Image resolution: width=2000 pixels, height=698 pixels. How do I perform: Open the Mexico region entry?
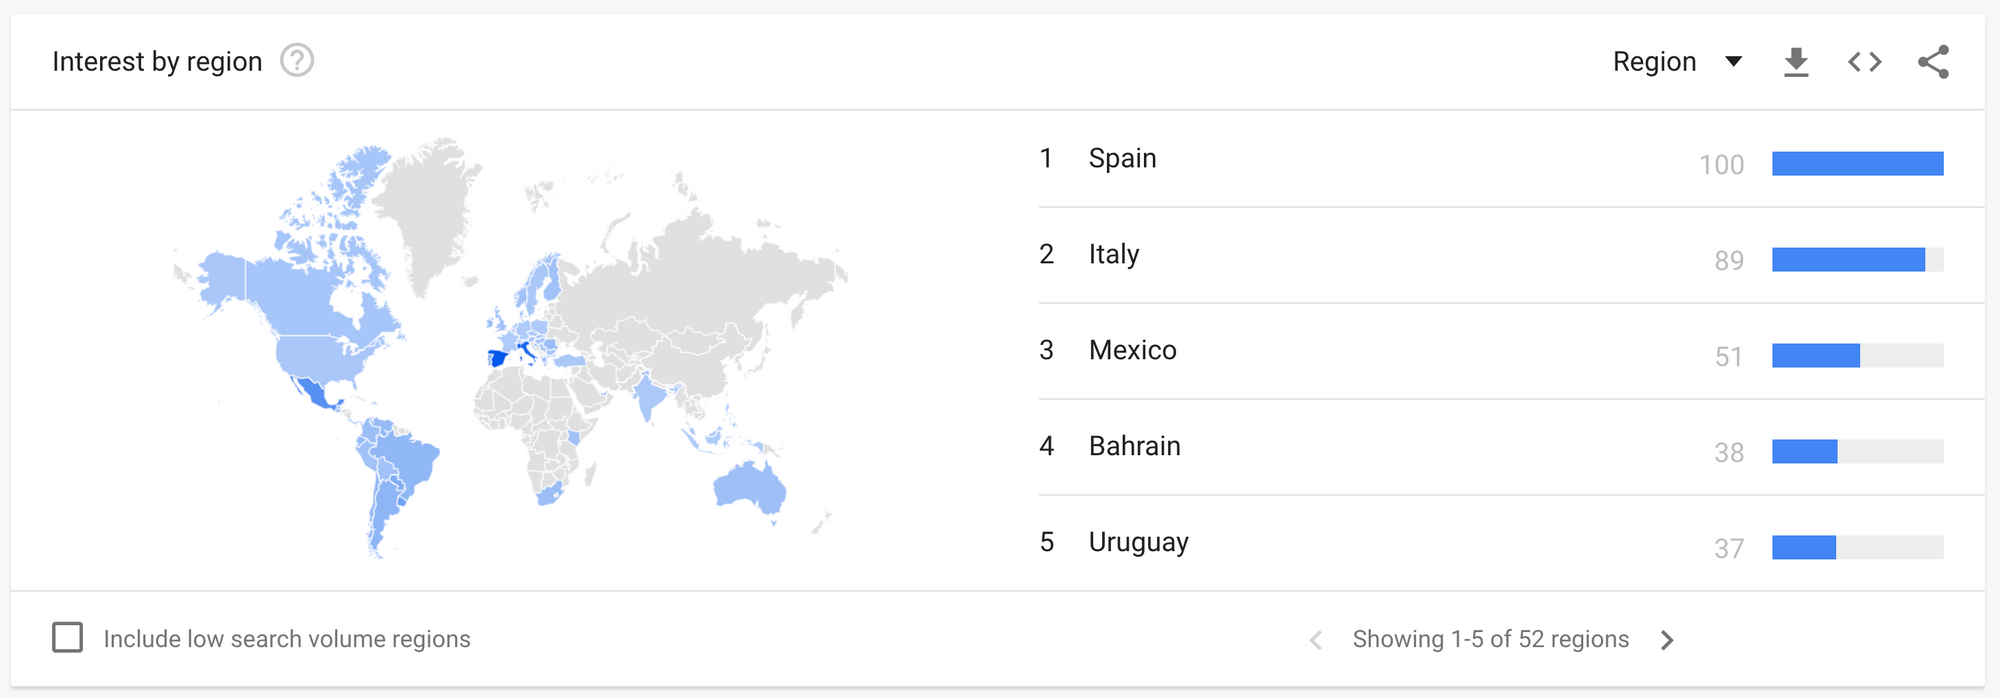[x=1132, y=350]
